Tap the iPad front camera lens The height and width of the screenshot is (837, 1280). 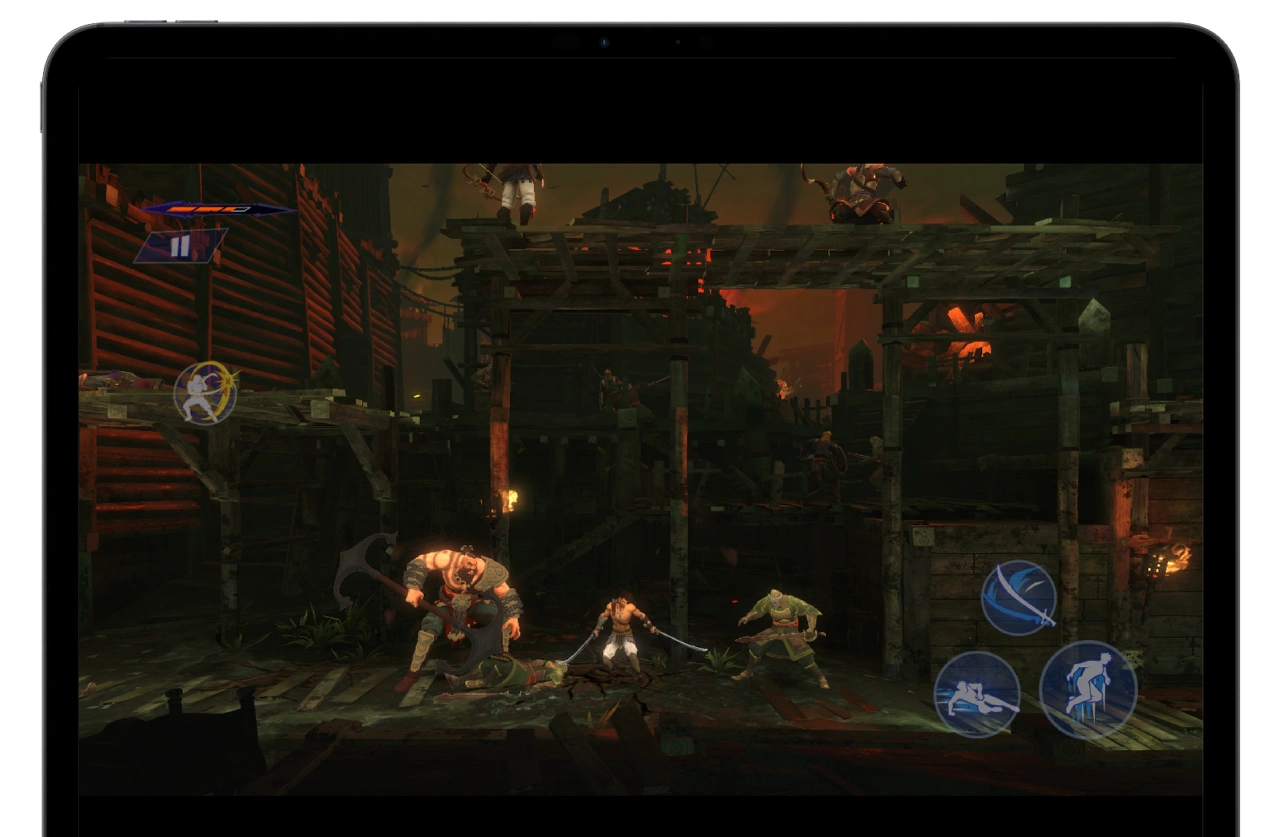click(603, 42)
